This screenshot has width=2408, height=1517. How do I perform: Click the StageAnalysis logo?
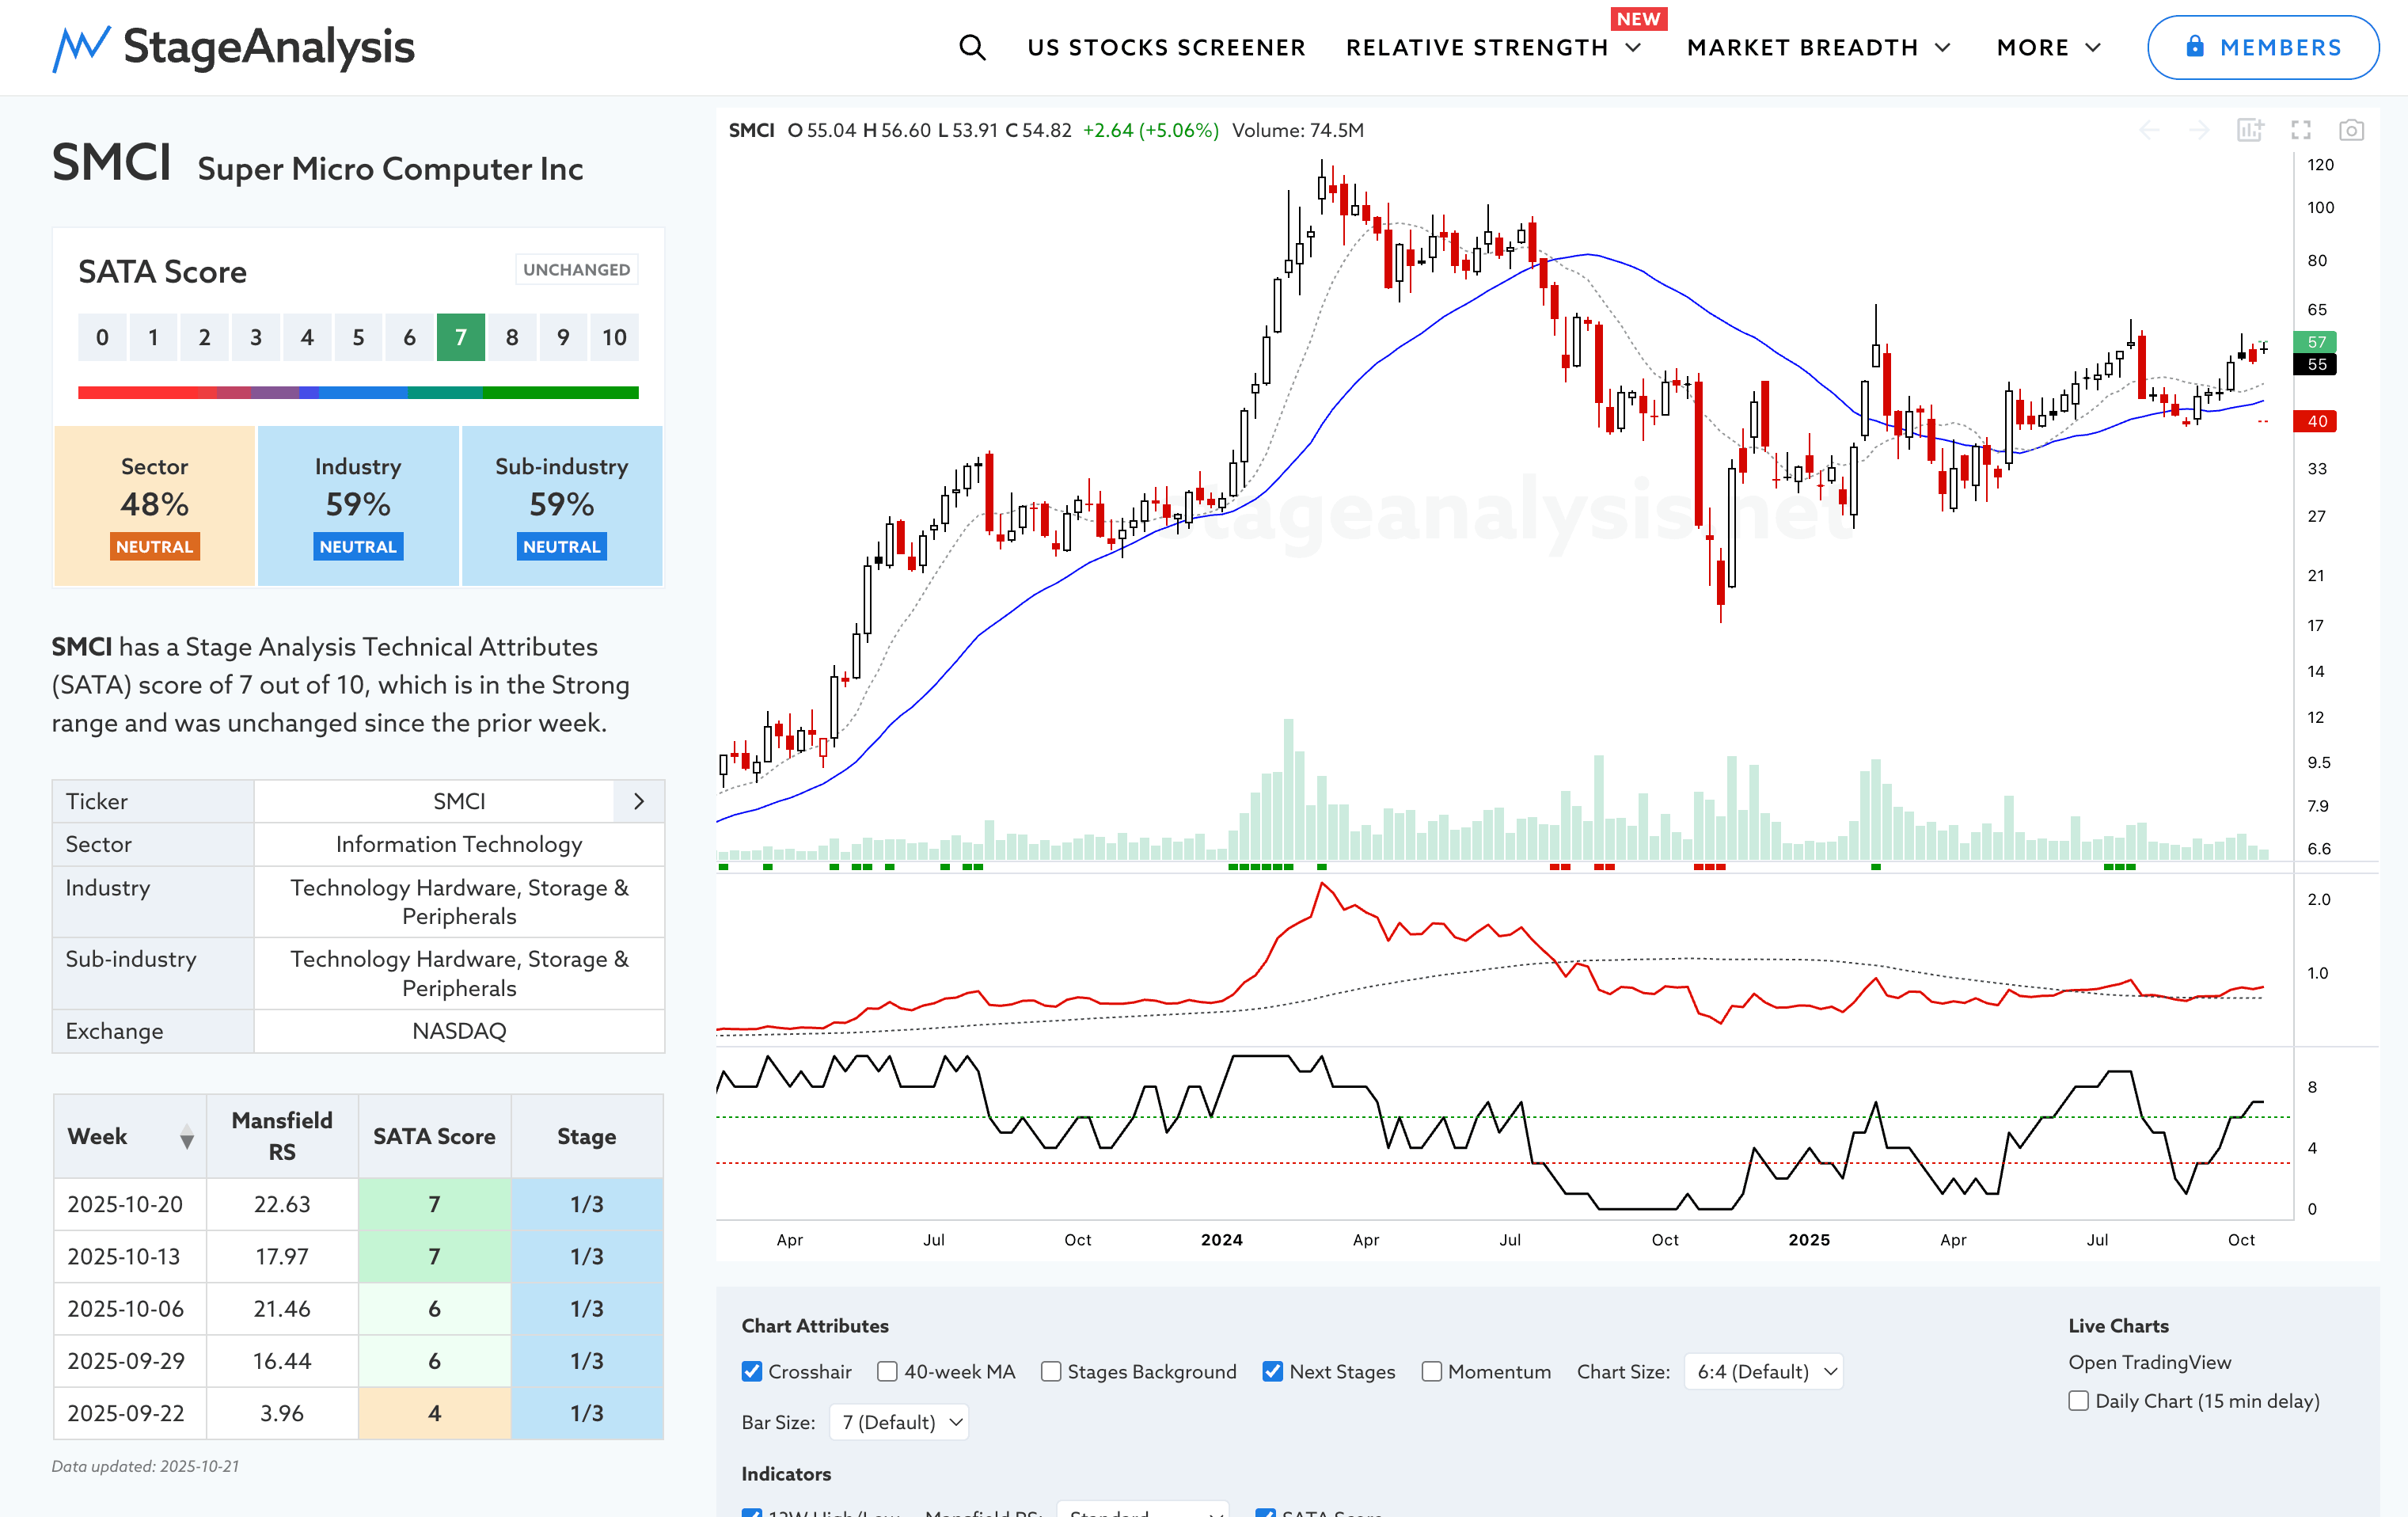coord(234,47)
